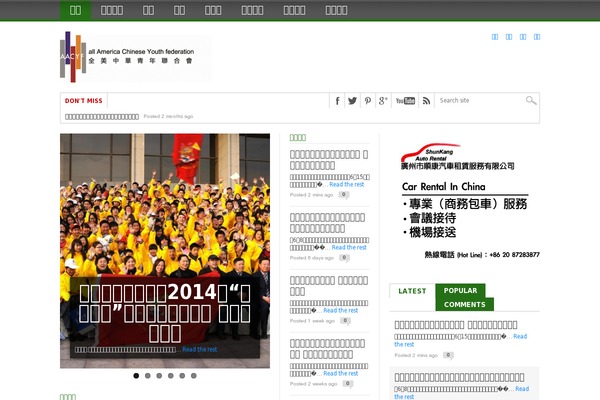Click Read the rest in 6 days ago article

(x=349, y=248)
